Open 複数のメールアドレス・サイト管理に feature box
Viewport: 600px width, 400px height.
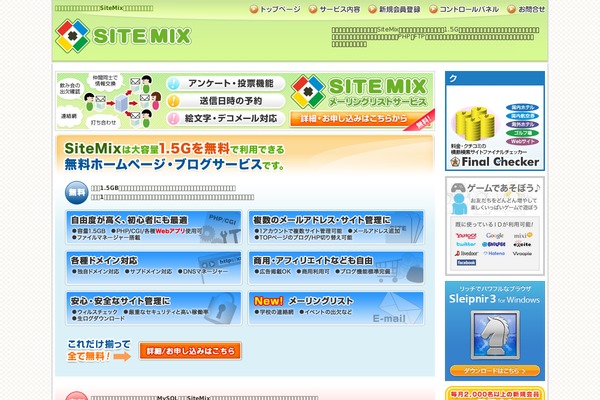click(336, 227)
